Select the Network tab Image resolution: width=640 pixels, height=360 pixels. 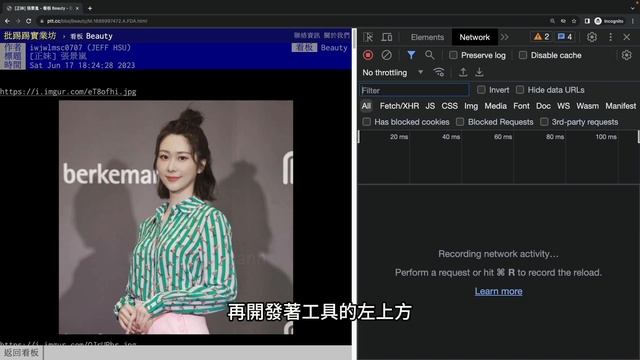click(474, 37)
